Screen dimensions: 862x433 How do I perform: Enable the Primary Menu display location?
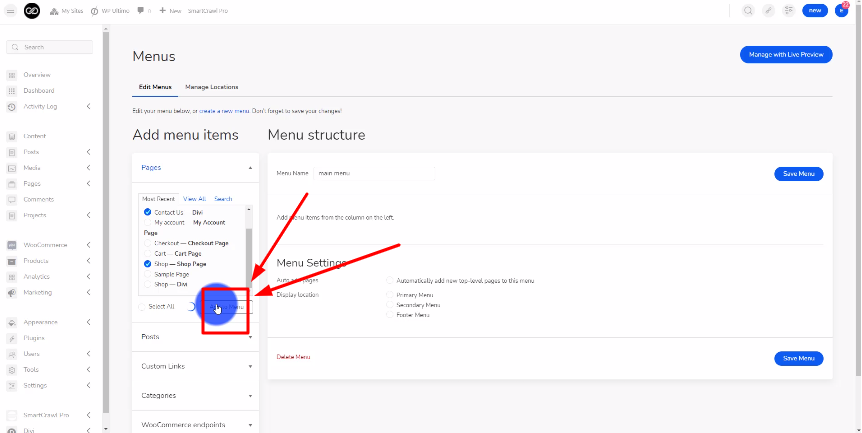coord(389,295)
